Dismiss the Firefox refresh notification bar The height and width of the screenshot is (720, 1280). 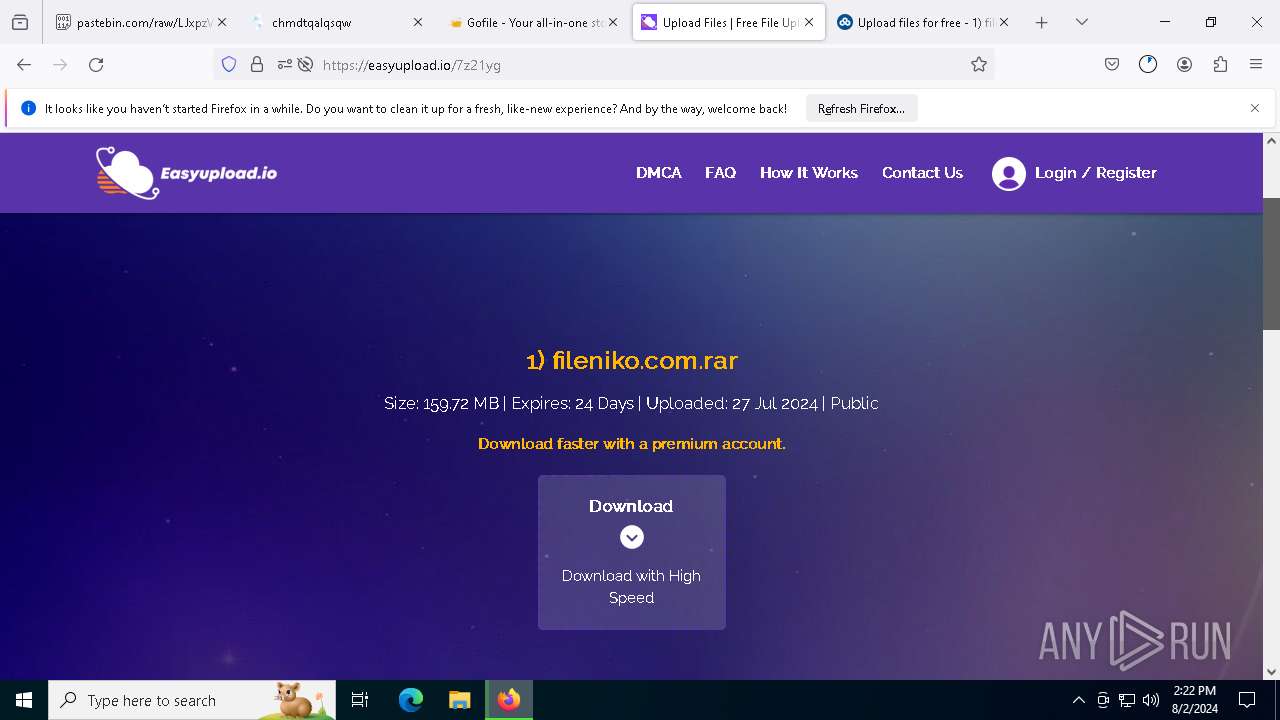(x=1255, y=109)
